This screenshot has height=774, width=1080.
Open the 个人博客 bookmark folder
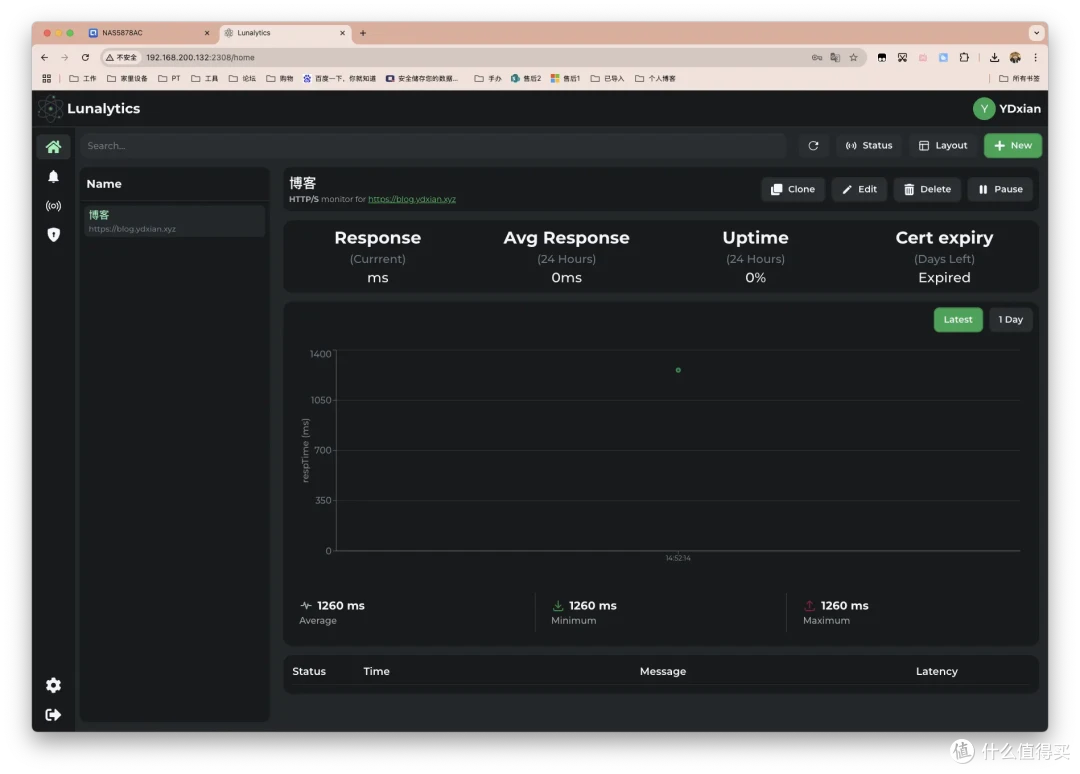(655, 79)
